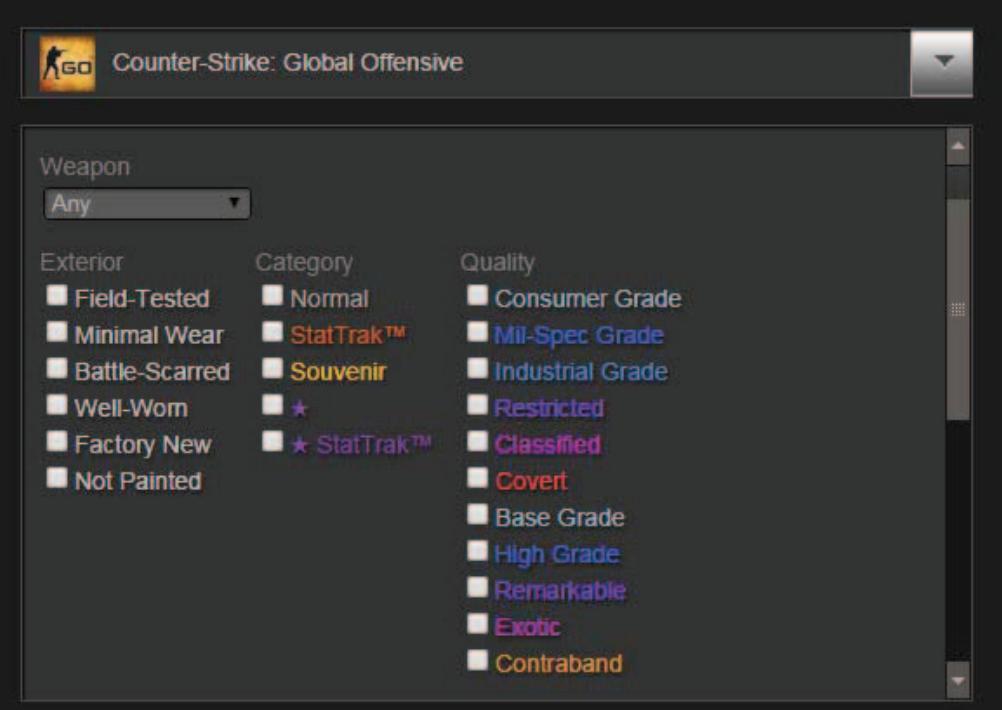Click the Contraband orange label
This screenshot has width=1002, height=710.
(x=559, y=663)
